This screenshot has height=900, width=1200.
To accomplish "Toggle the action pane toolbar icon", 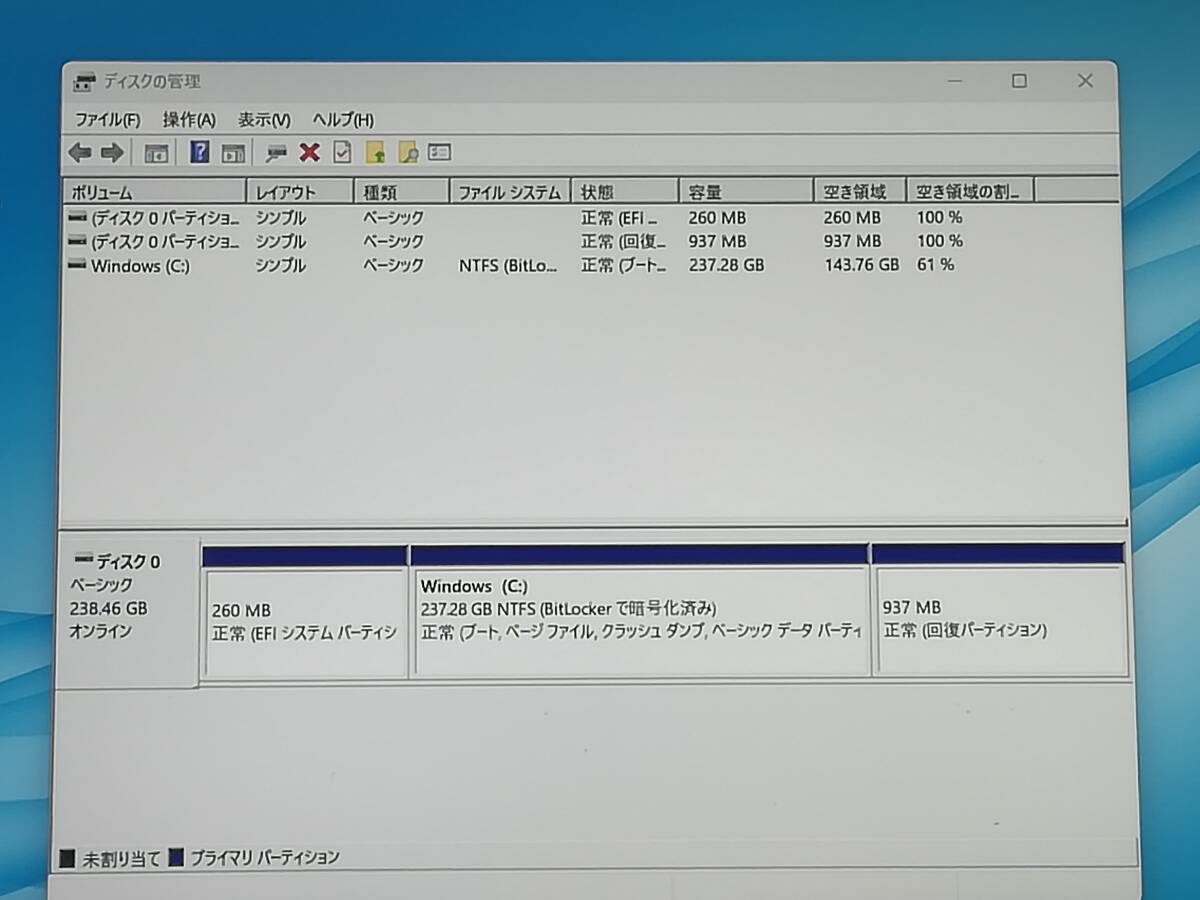I will 233,152.
